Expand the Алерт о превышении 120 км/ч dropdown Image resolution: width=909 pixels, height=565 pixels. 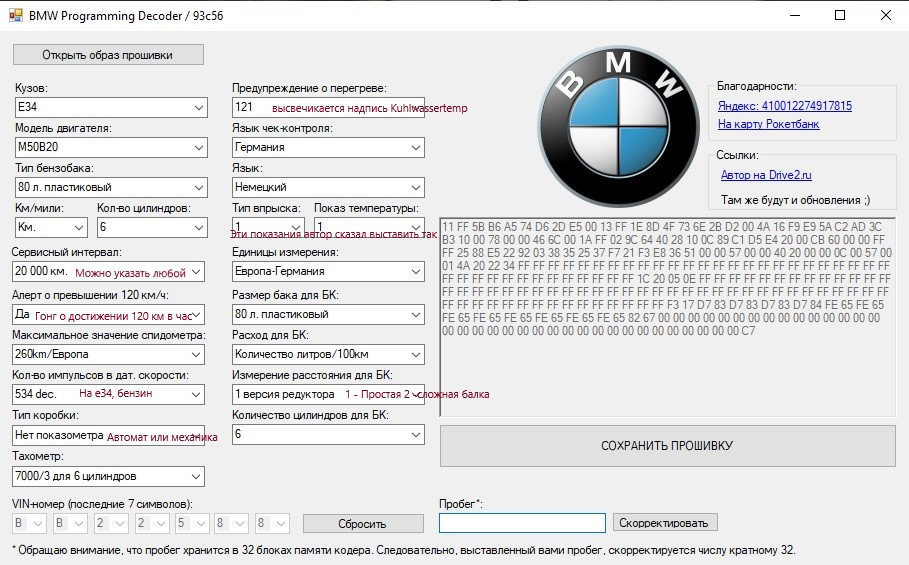click(x=108, y=315)
